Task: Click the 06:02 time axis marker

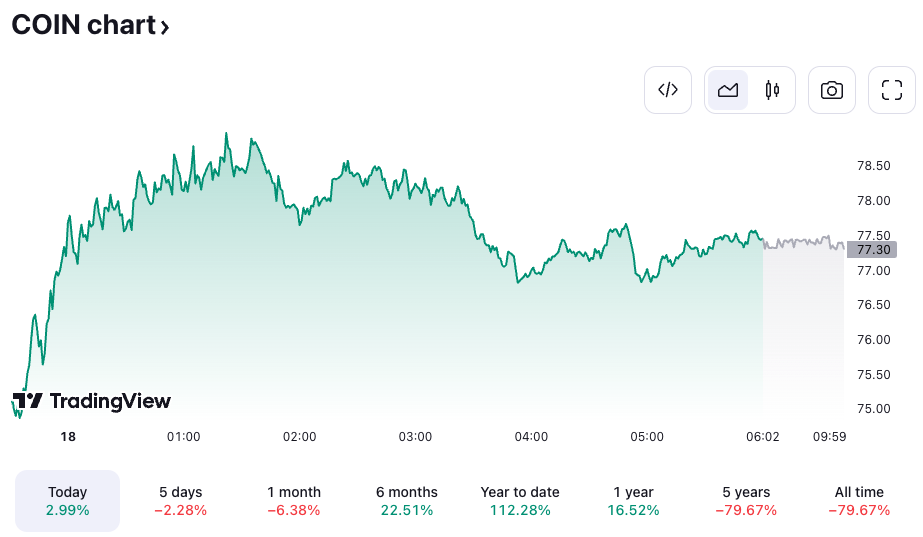Action: (763, 437)
